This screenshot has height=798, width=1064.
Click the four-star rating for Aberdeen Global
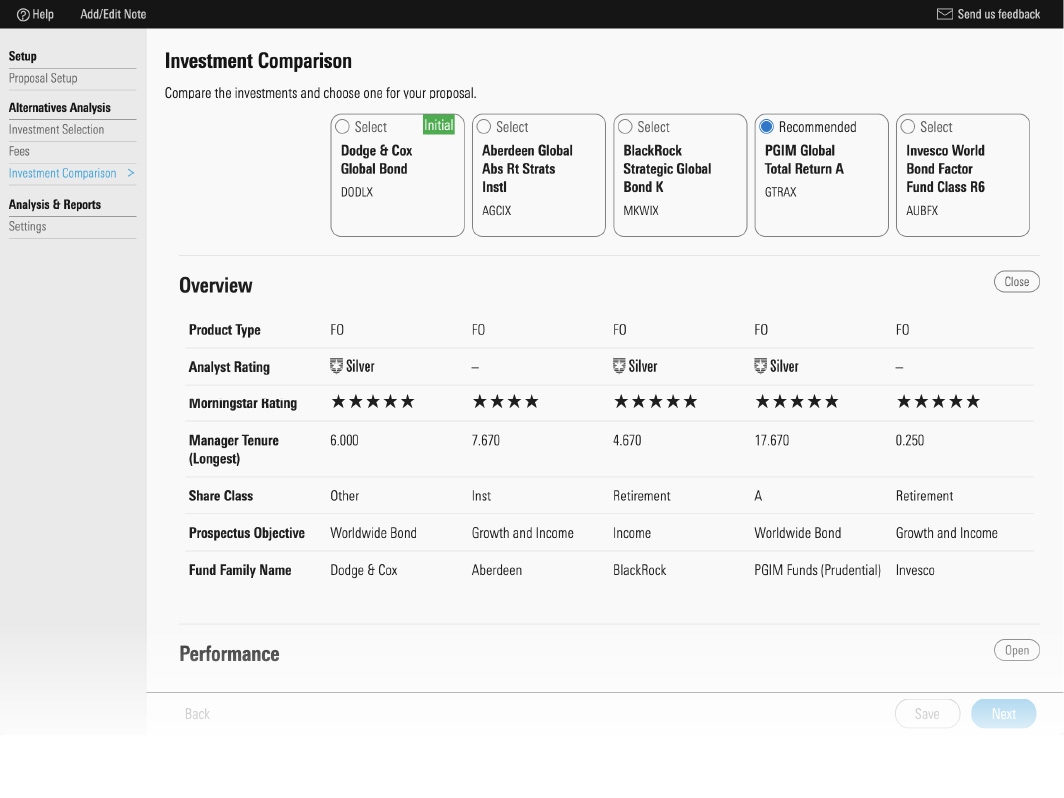(x=505, y=402)
